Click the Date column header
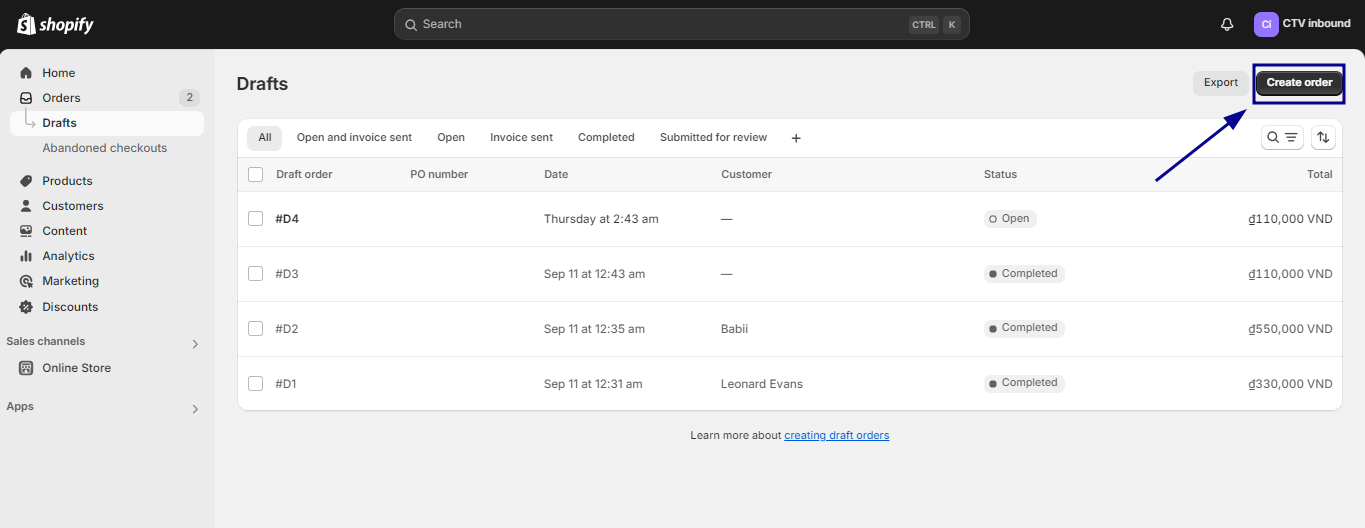Screen dimensions: 1365x528 click(x=556, y=174)
